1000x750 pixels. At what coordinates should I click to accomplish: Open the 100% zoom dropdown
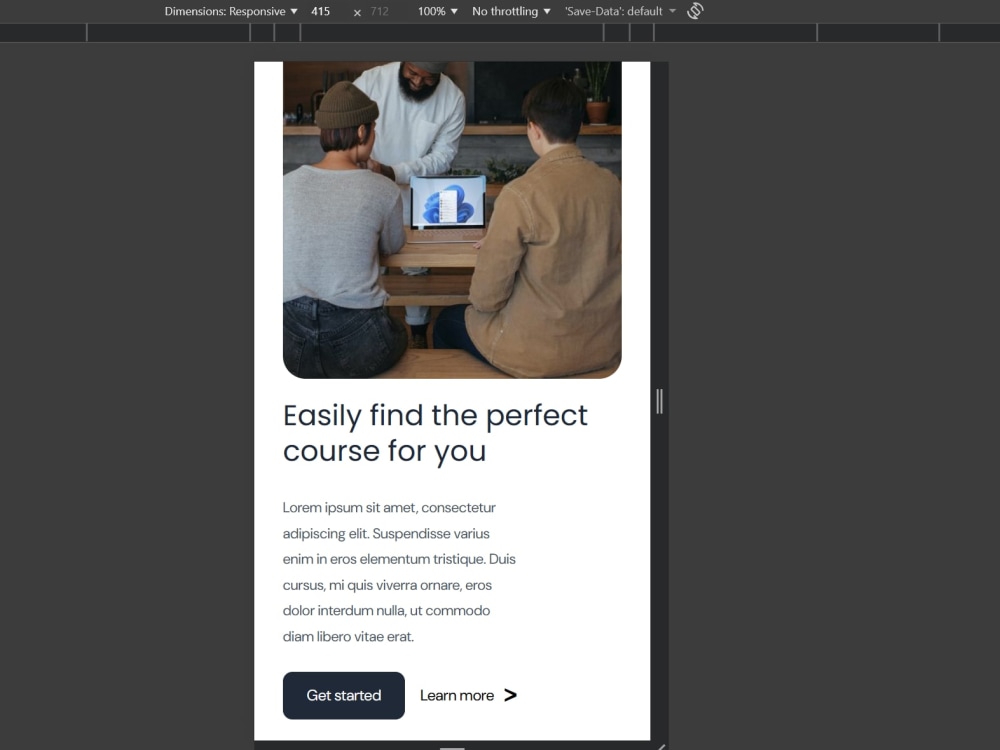pos(438,11)
